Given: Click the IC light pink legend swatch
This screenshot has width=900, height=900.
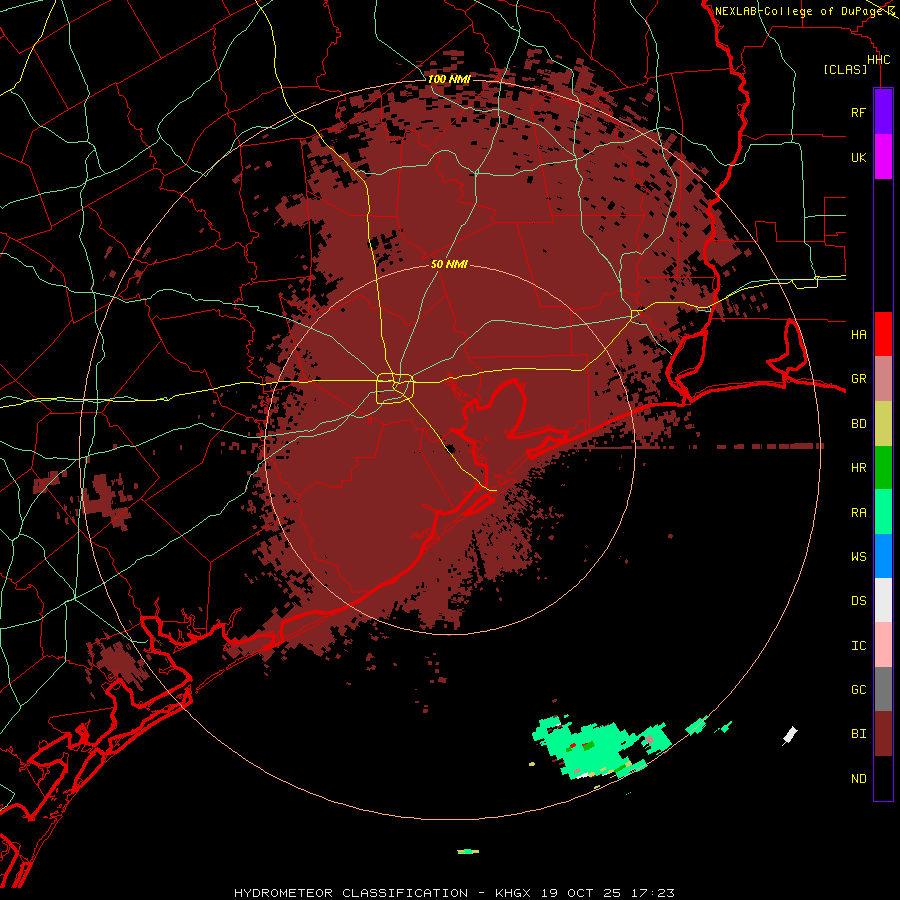Looking at the screenshot, I should [x=883, y=645].
